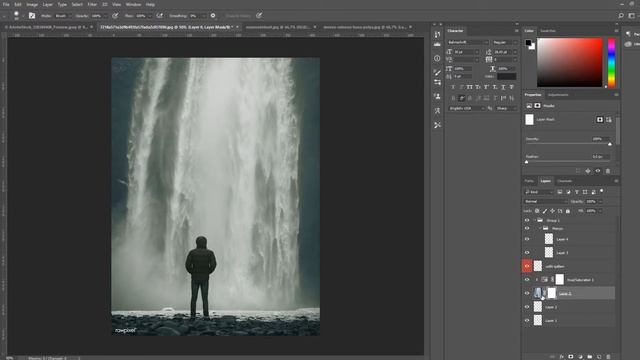Open smoothing options gear icon
This screenshot has width=640, height=360.
[213, 16]
